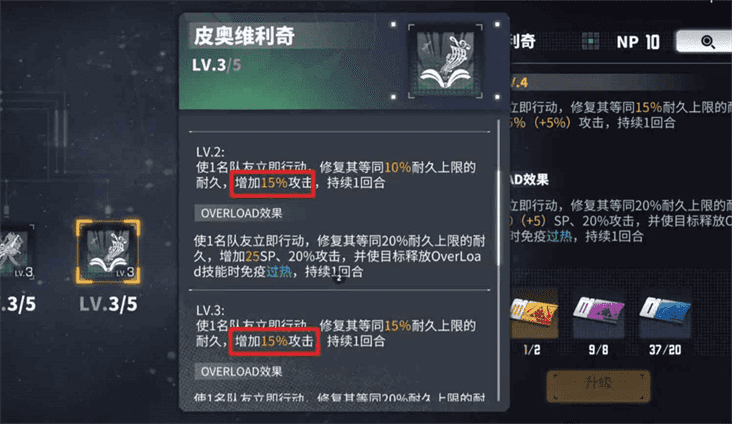Click the green grid icon beside NP
The width and height of the screenshot is (732, 424).
coord(591,42)
